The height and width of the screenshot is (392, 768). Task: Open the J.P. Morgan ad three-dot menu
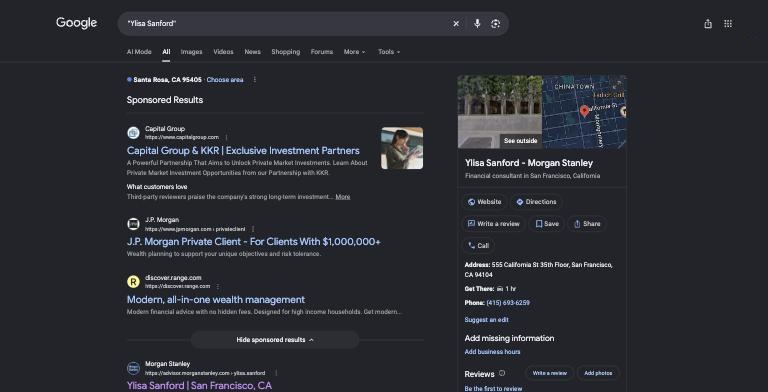pos(253,229)
